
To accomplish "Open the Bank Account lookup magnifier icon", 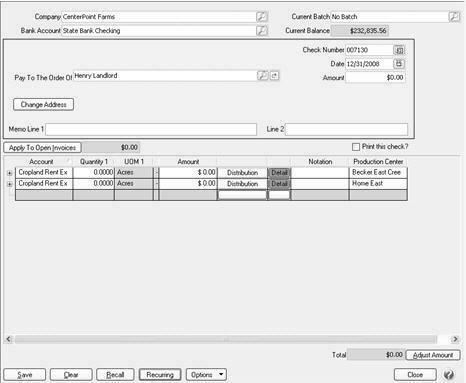I will pos(262,31).
